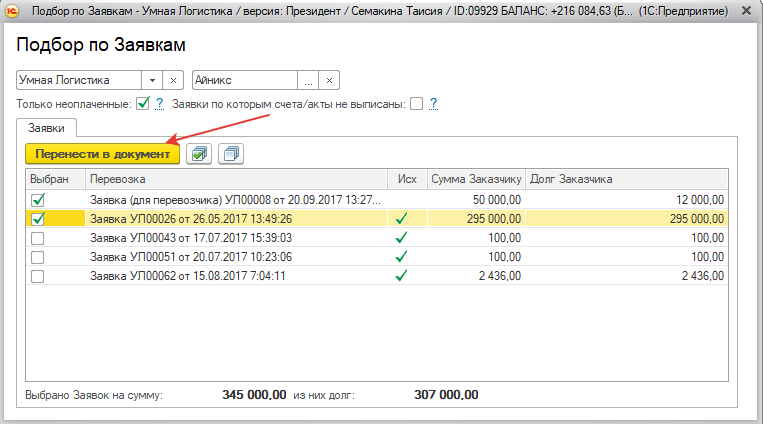Click the Исх checkmark in УЛ00051 row

pos(401,257)
